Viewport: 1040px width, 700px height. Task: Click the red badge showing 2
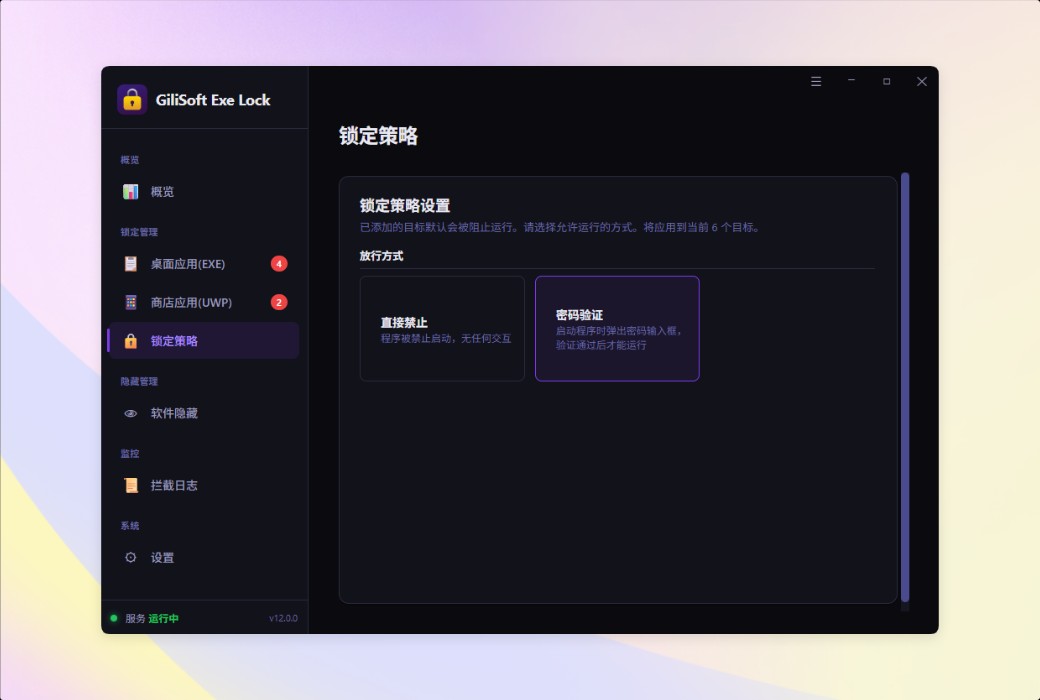(x=279, y=303)
